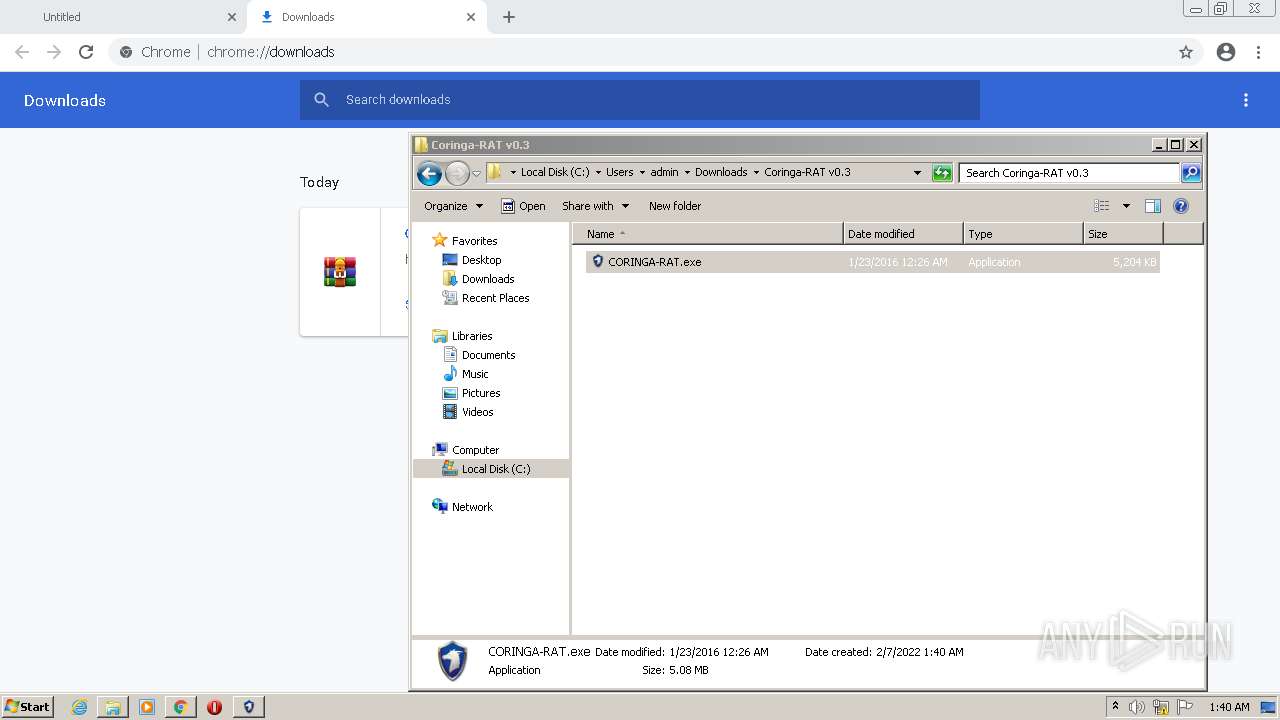Click the Open button in toolbar
Image resolution: width=1280 pixels, height=720 pixels.
click(523, 206)
